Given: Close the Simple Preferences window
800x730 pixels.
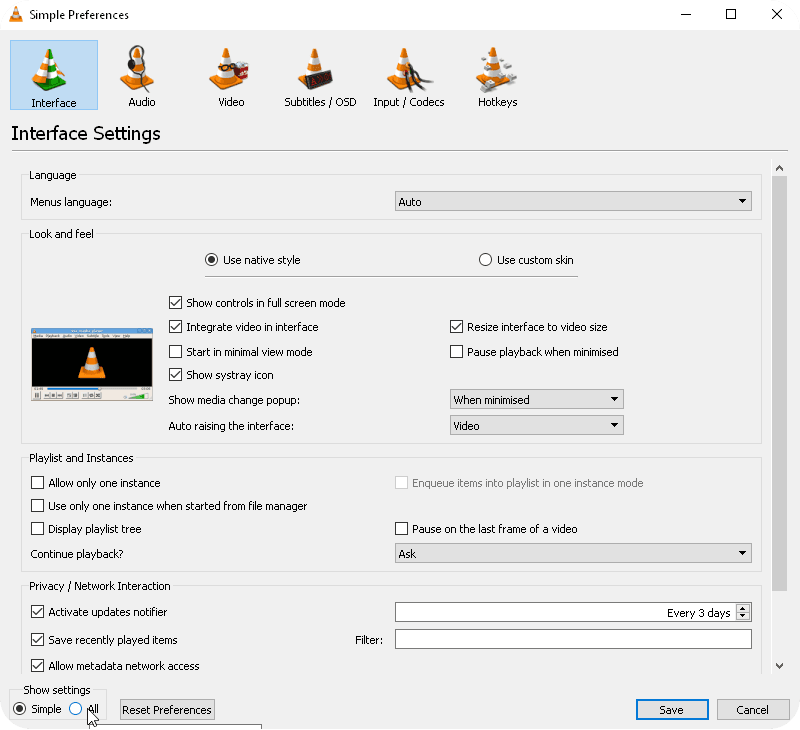Looking at the screenshot, I should (x=777, y=14).
